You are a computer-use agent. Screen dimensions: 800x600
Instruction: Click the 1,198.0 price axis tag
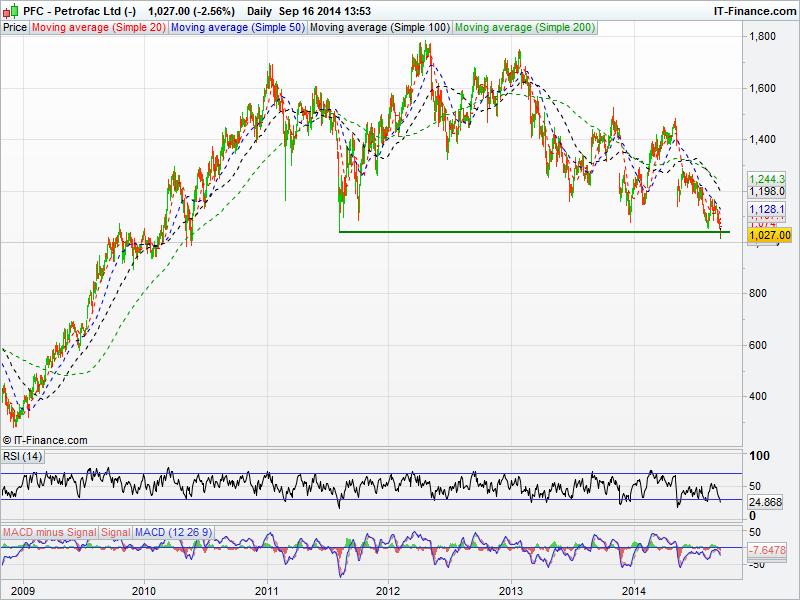(767, 191)
